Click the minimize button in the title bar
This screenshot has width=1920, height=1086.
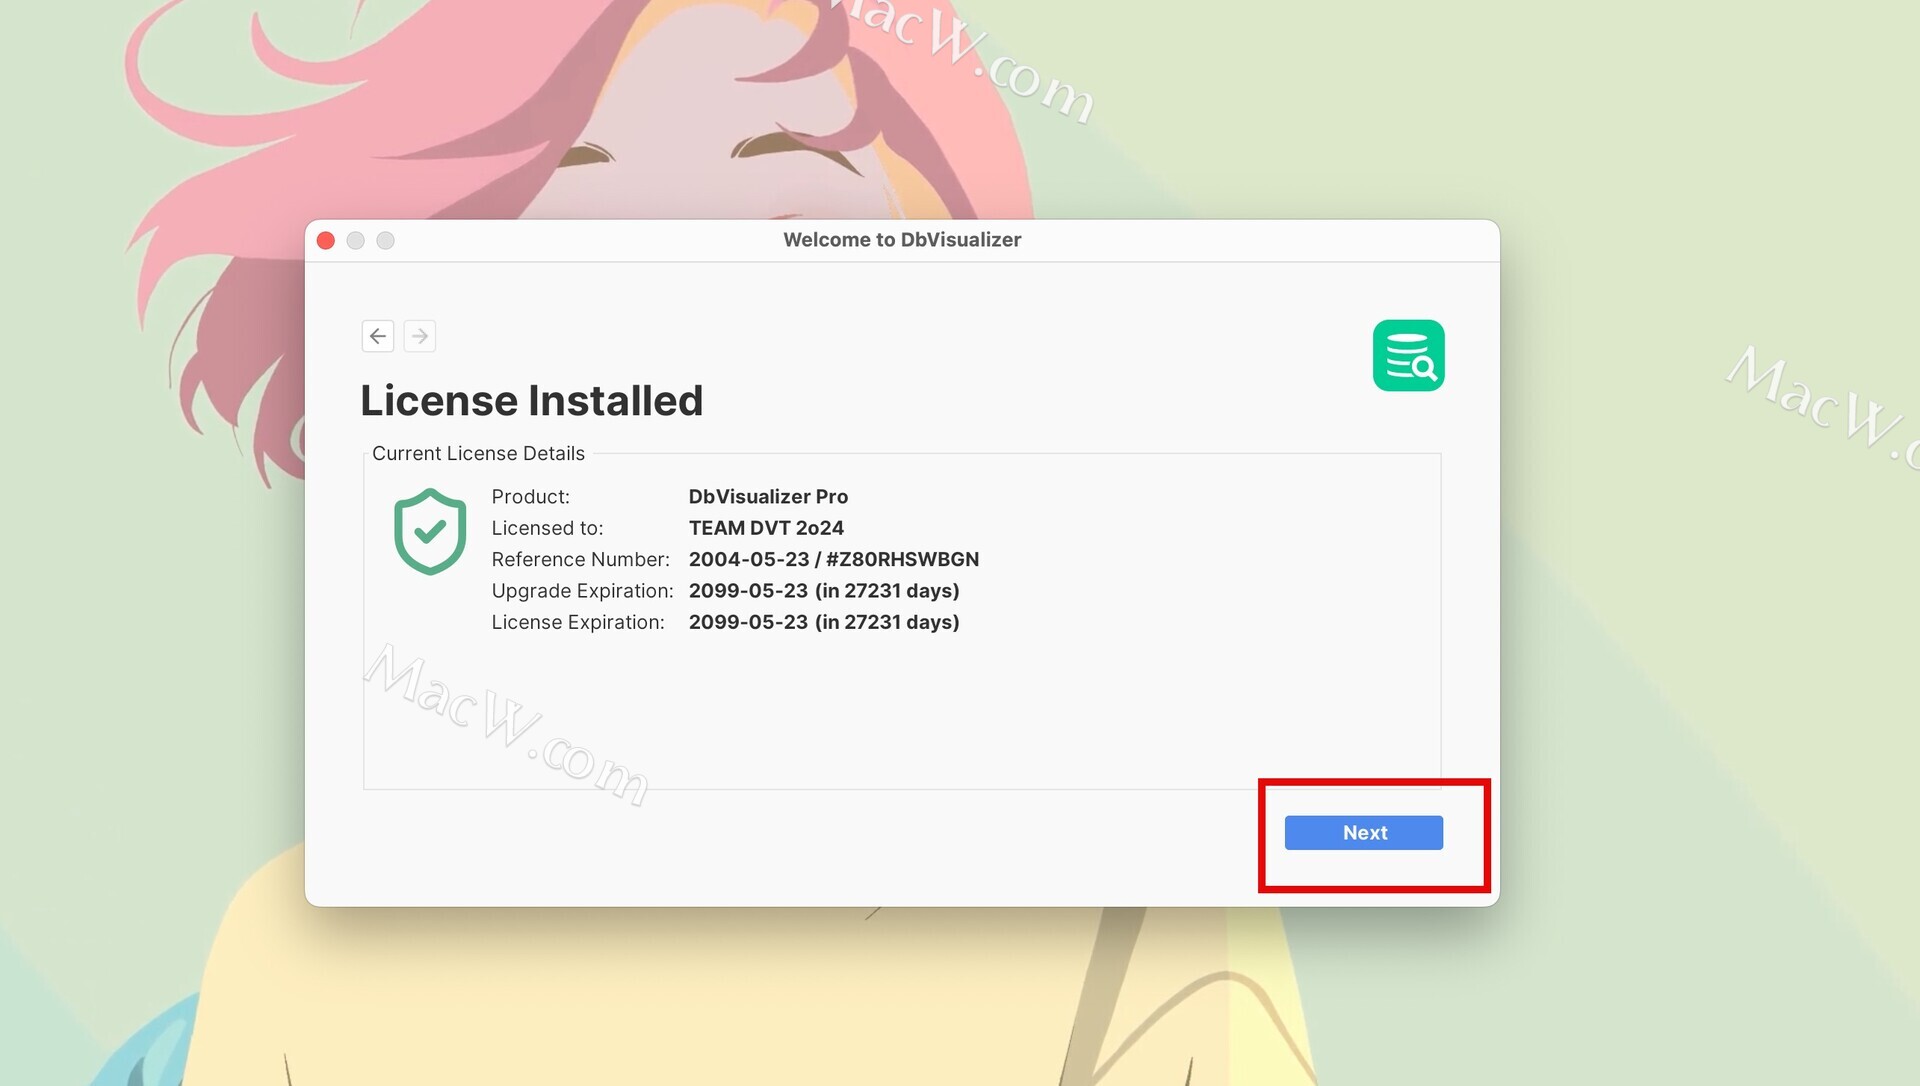coord(356,240)
